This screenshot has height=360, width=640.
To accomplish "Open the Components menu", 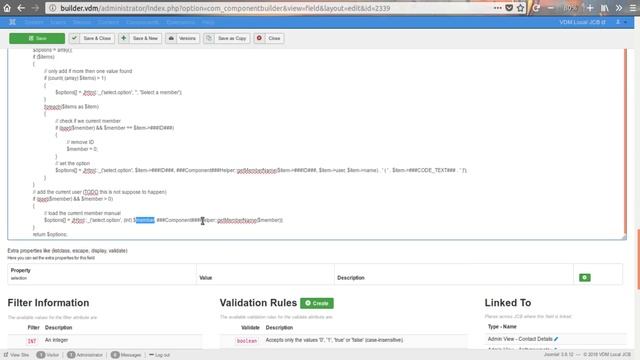I will 142,22.
